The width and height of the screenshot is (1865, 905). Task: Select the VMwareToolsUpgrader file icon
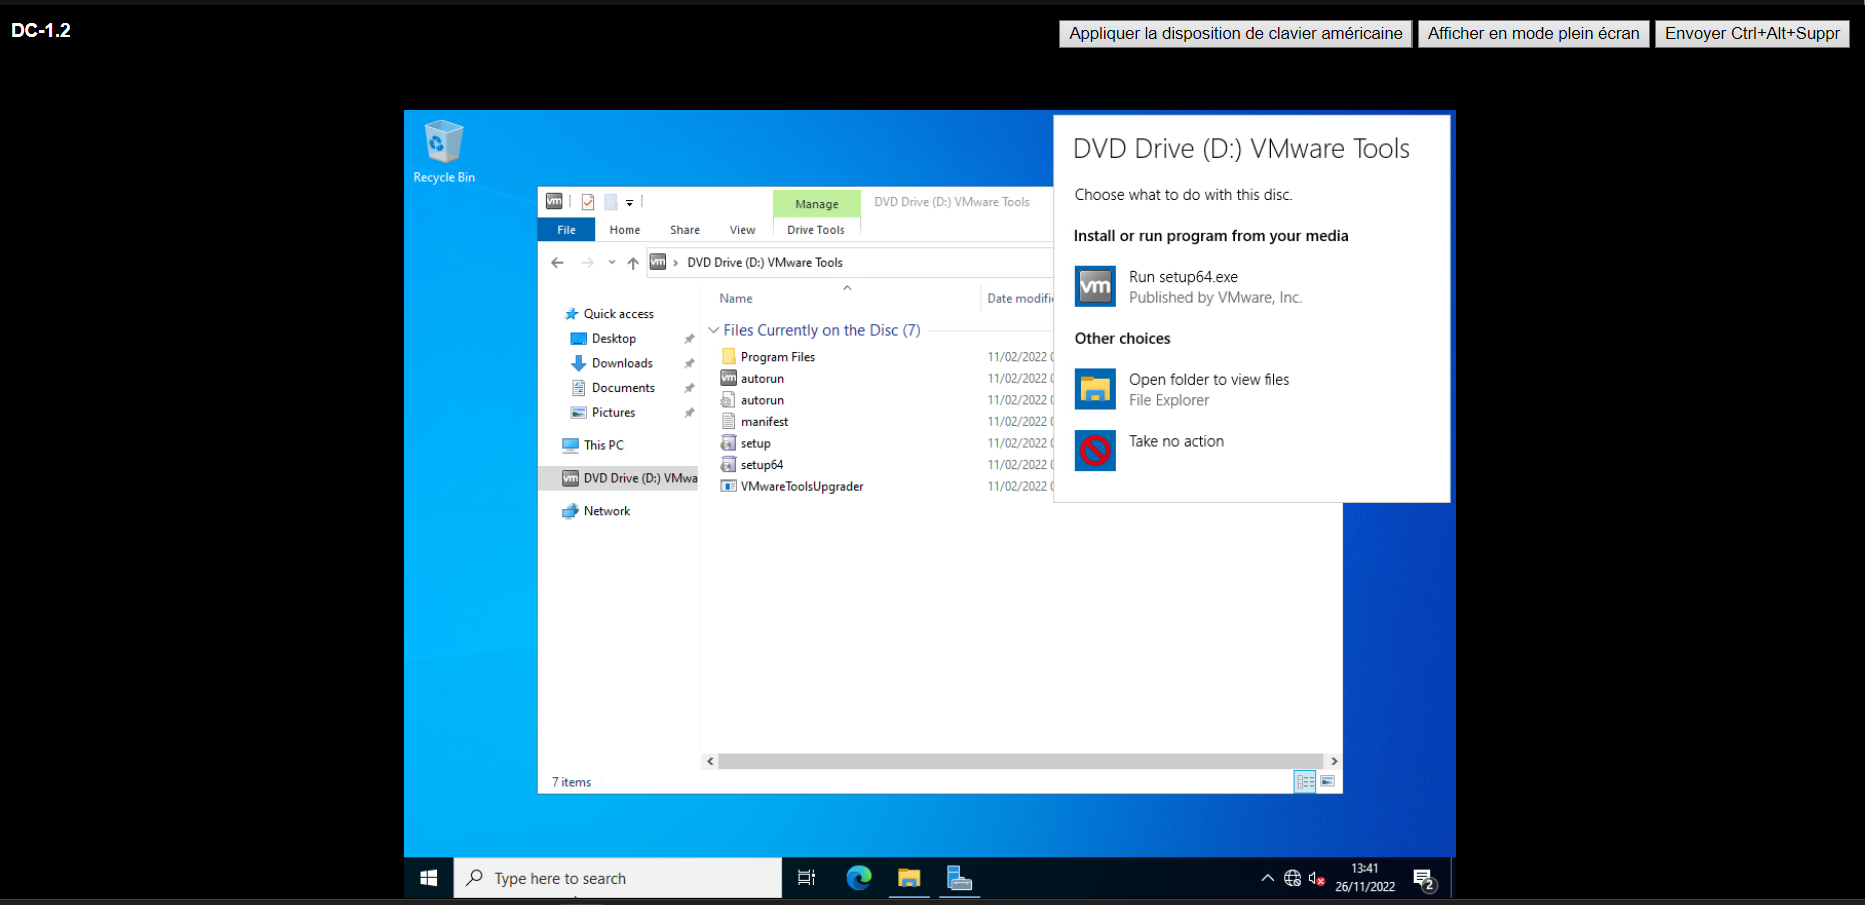tap(729, 486)
